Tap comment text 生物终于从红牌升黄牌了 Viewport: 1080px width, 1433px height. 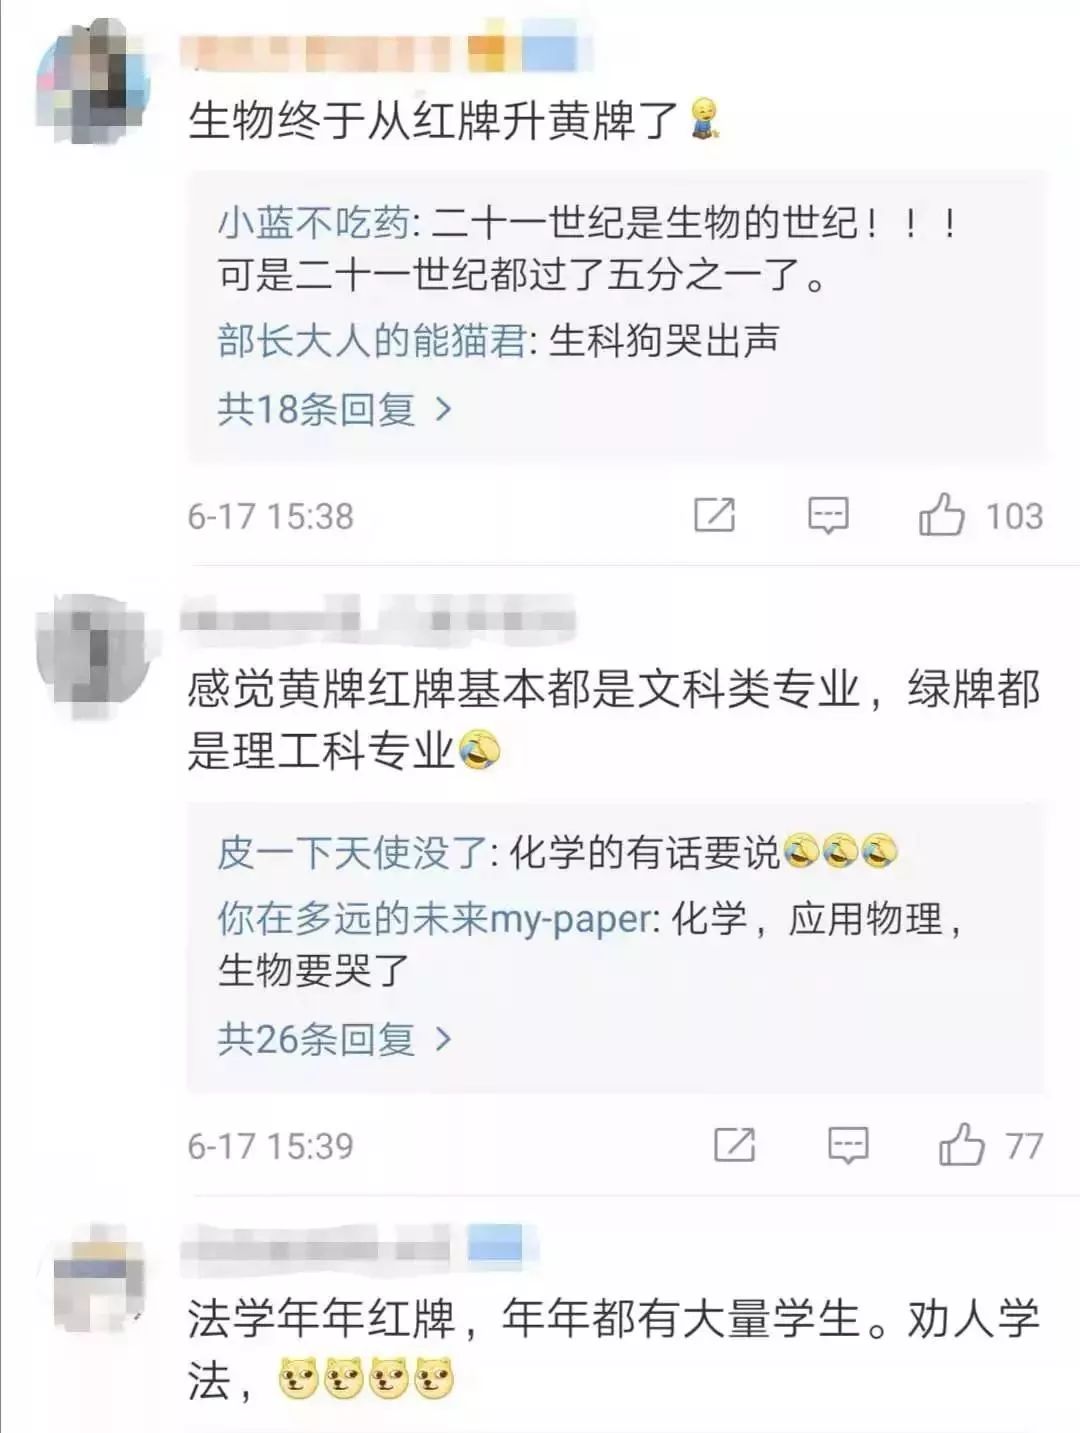point(435,121)
